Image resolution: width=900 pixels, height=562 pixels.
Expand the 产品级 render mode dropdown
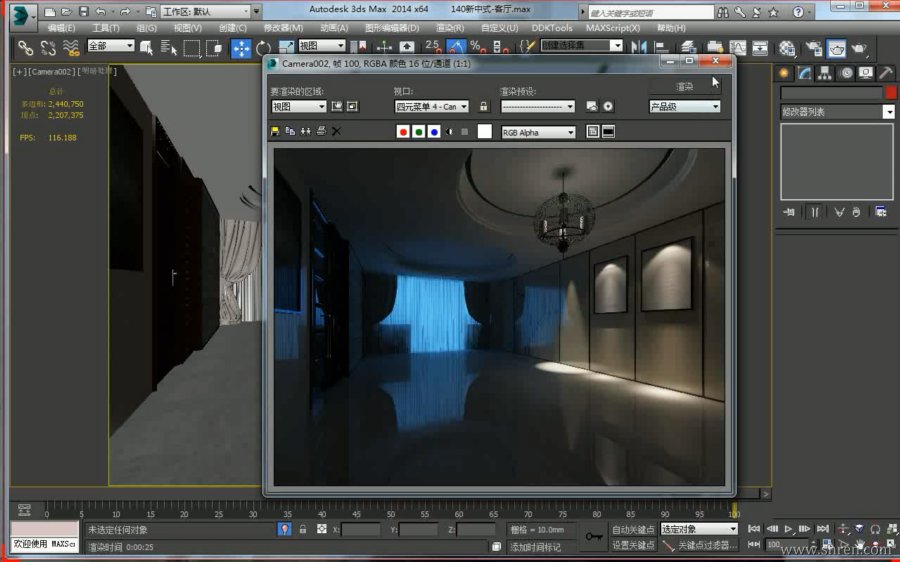(685, 106)
